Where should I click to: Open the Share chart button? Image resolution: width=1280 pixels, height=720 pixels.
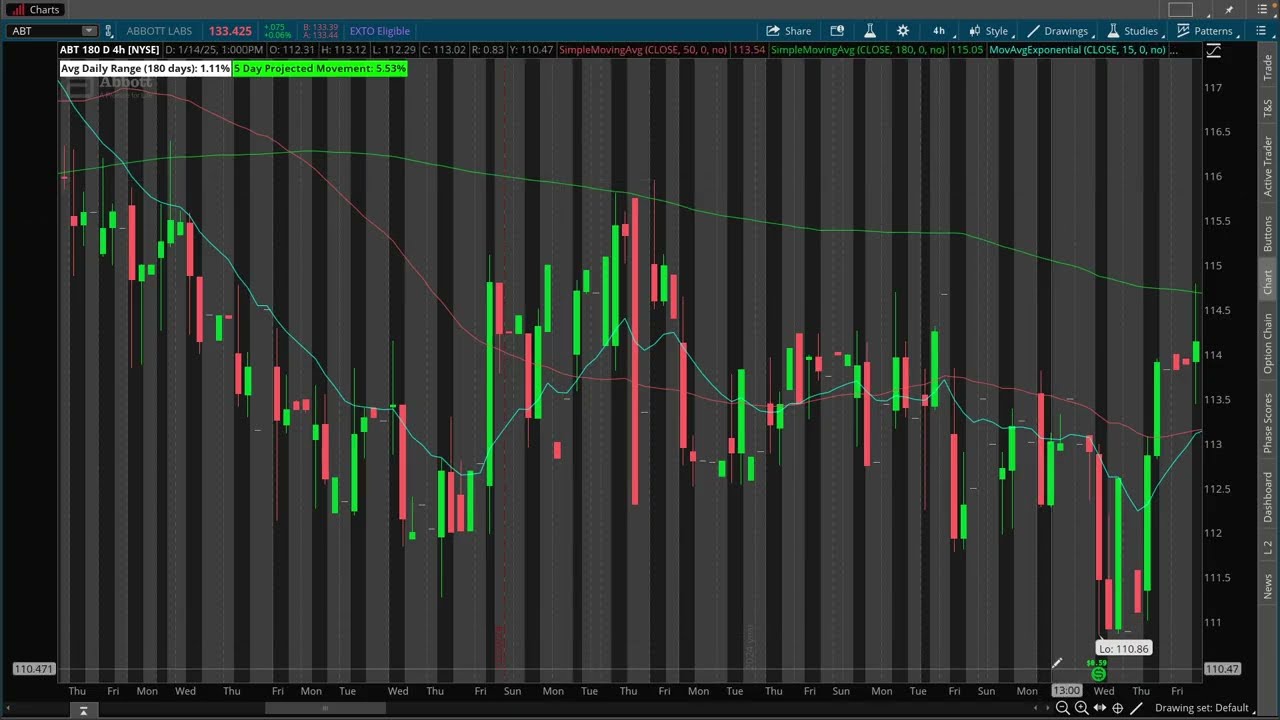(x=788, y=31)
